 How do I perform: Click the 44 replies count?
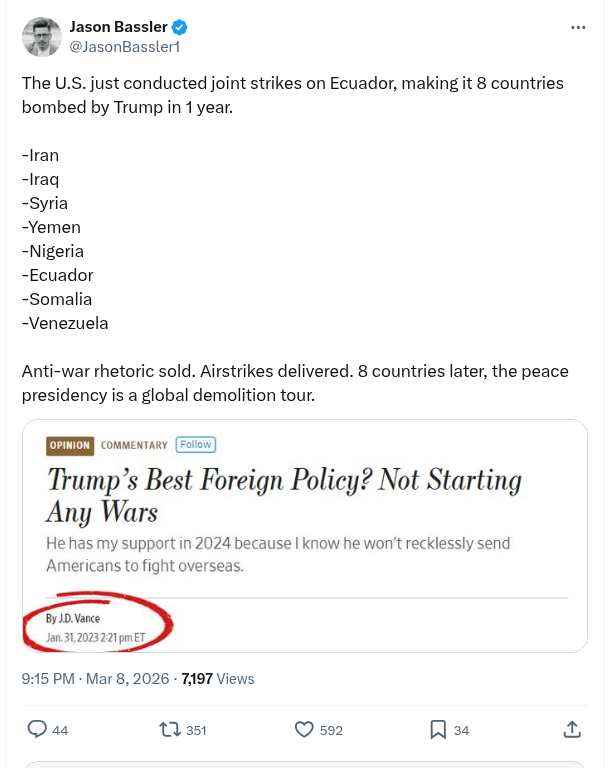pyautogui.click(x=60, y=731)
